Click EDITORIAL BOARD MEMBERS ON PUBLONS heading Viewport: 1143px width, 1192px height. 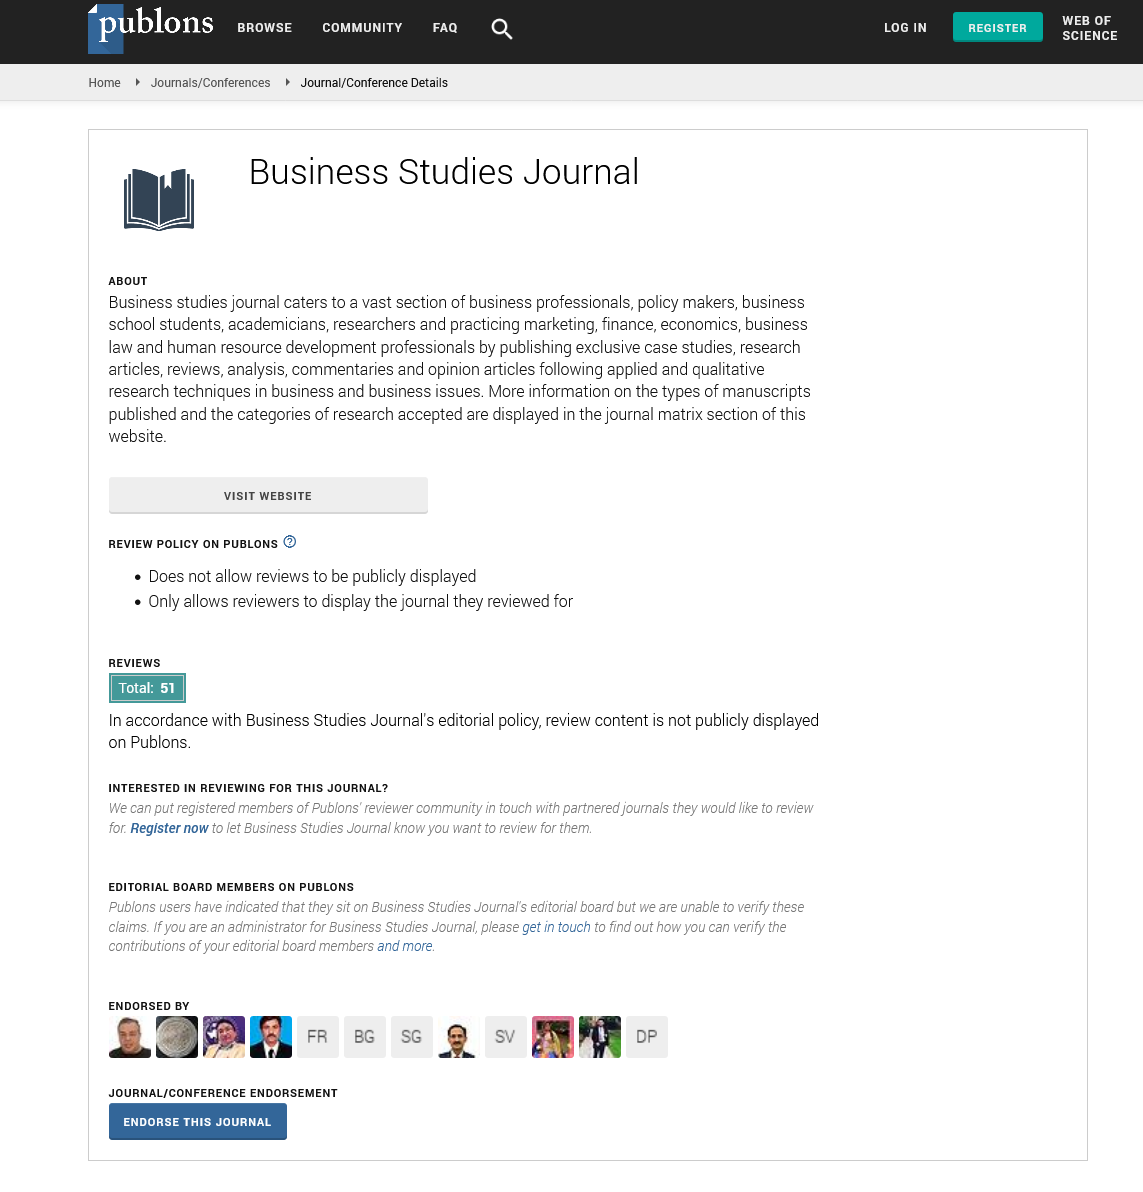(x=231, y=887)
